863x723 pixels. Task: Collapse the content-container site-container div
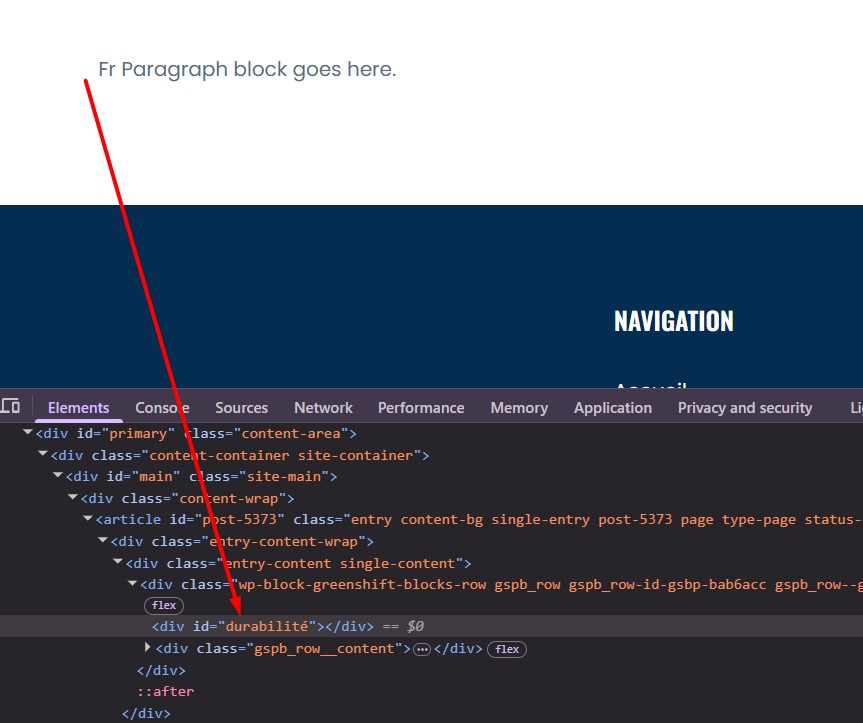point(42,454)
